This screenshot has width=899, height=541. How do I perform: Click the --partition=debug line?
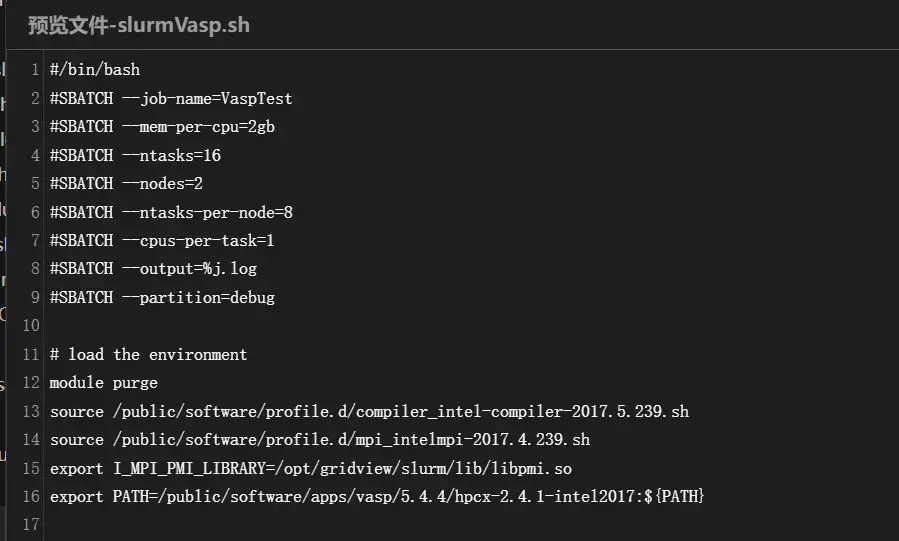(x=162, y=297)
